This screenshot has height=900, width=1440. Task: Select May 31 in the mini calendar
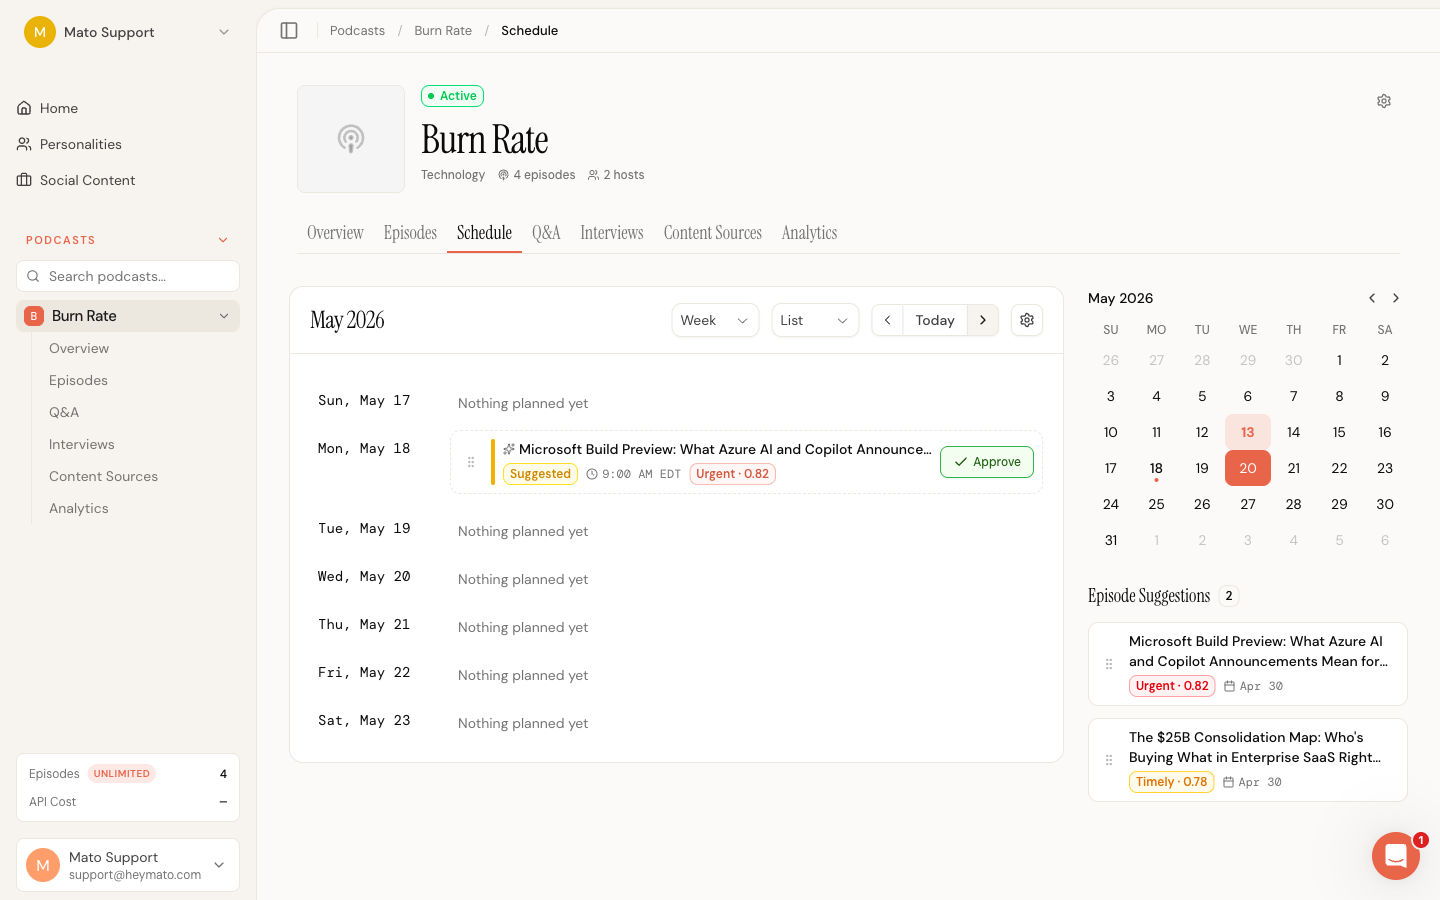[x=1111, y=540]
